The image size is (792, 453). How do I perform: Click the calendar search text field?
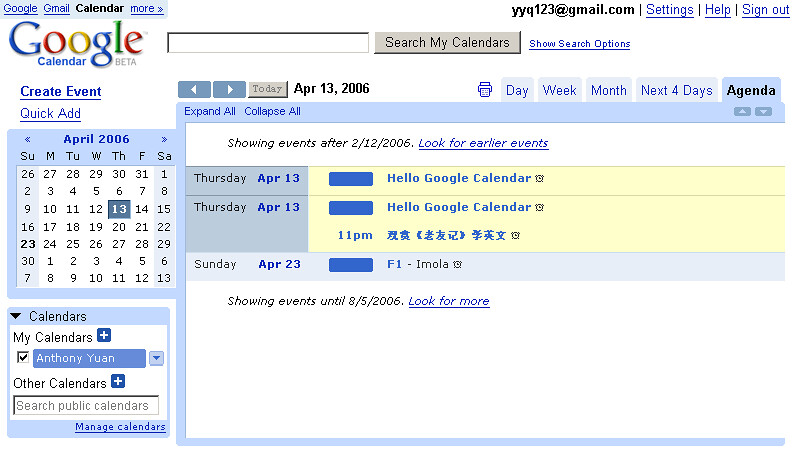point(268,42)
